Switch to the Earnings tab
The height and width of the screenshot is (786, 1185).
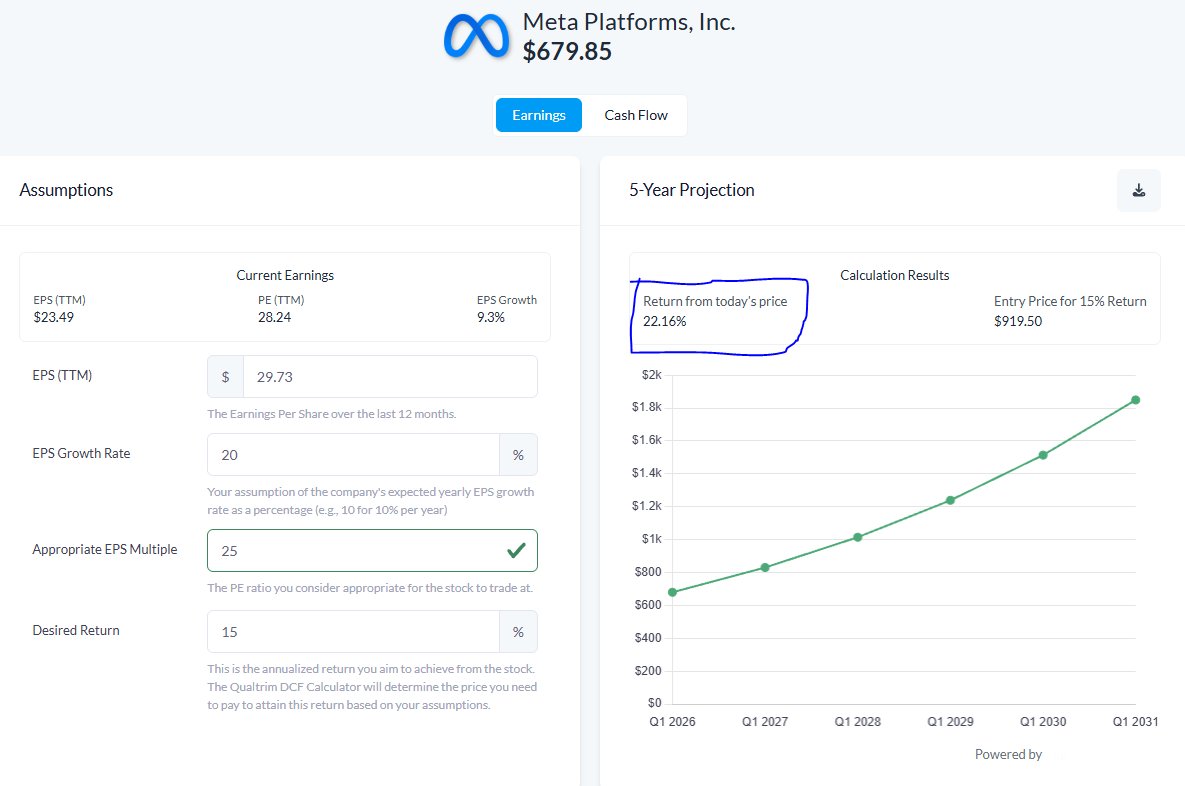[x=539, y=115]
